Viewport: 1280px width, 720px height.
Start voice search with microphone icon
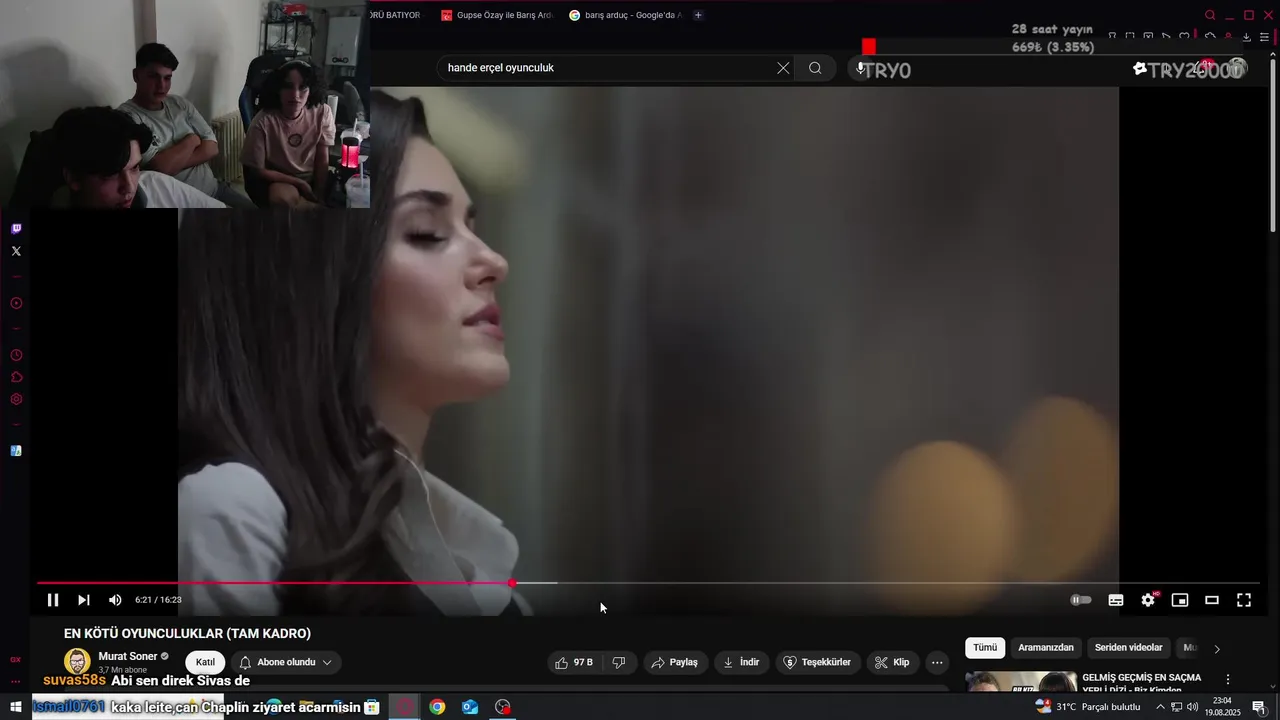[x=860, y=68]
